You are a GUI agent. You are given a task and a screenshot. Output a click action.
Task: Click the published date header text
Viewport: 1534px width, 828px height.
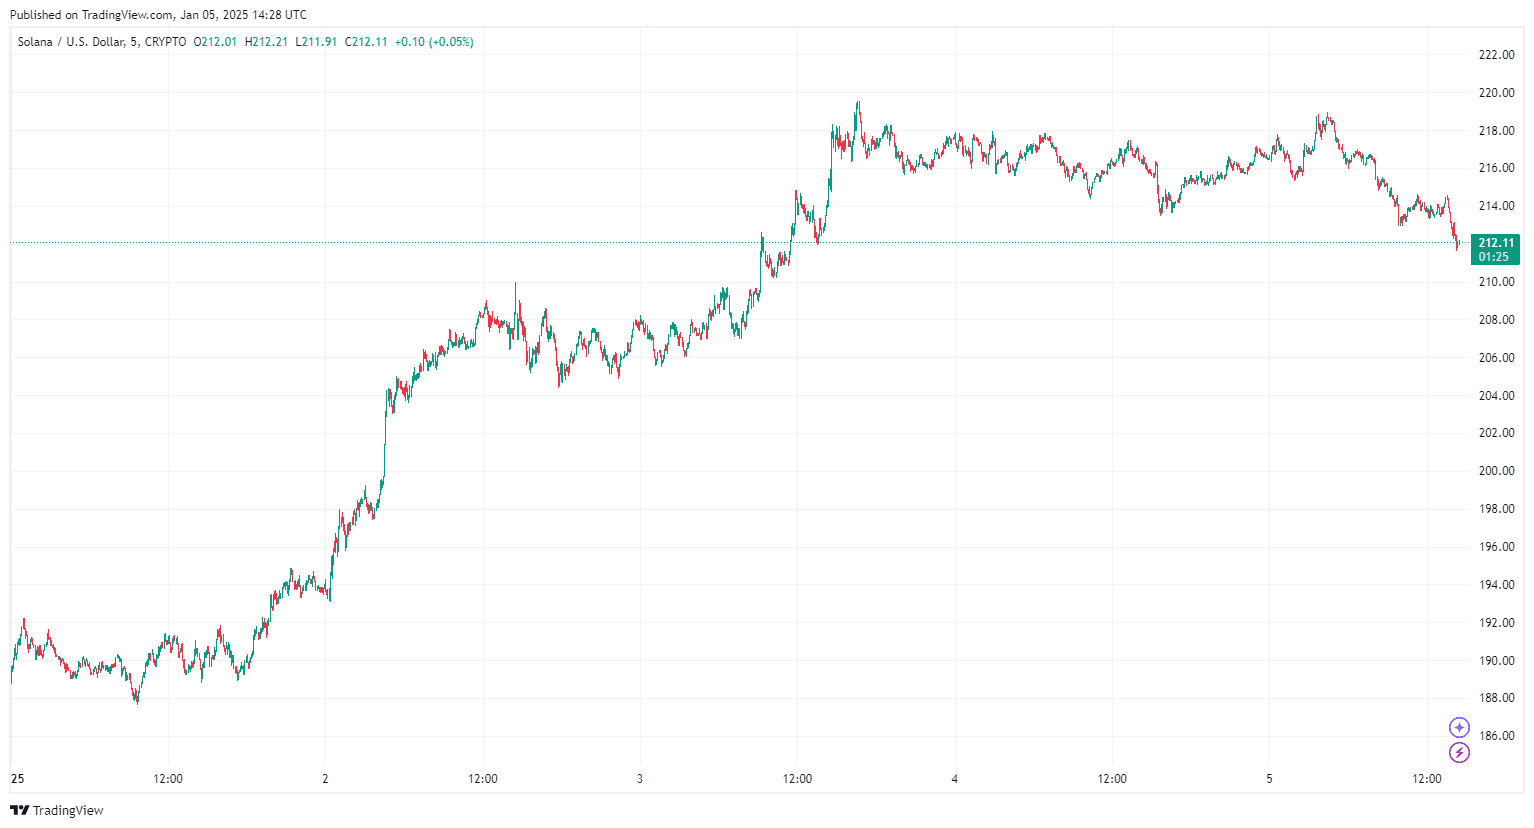[x=158, y=15]
